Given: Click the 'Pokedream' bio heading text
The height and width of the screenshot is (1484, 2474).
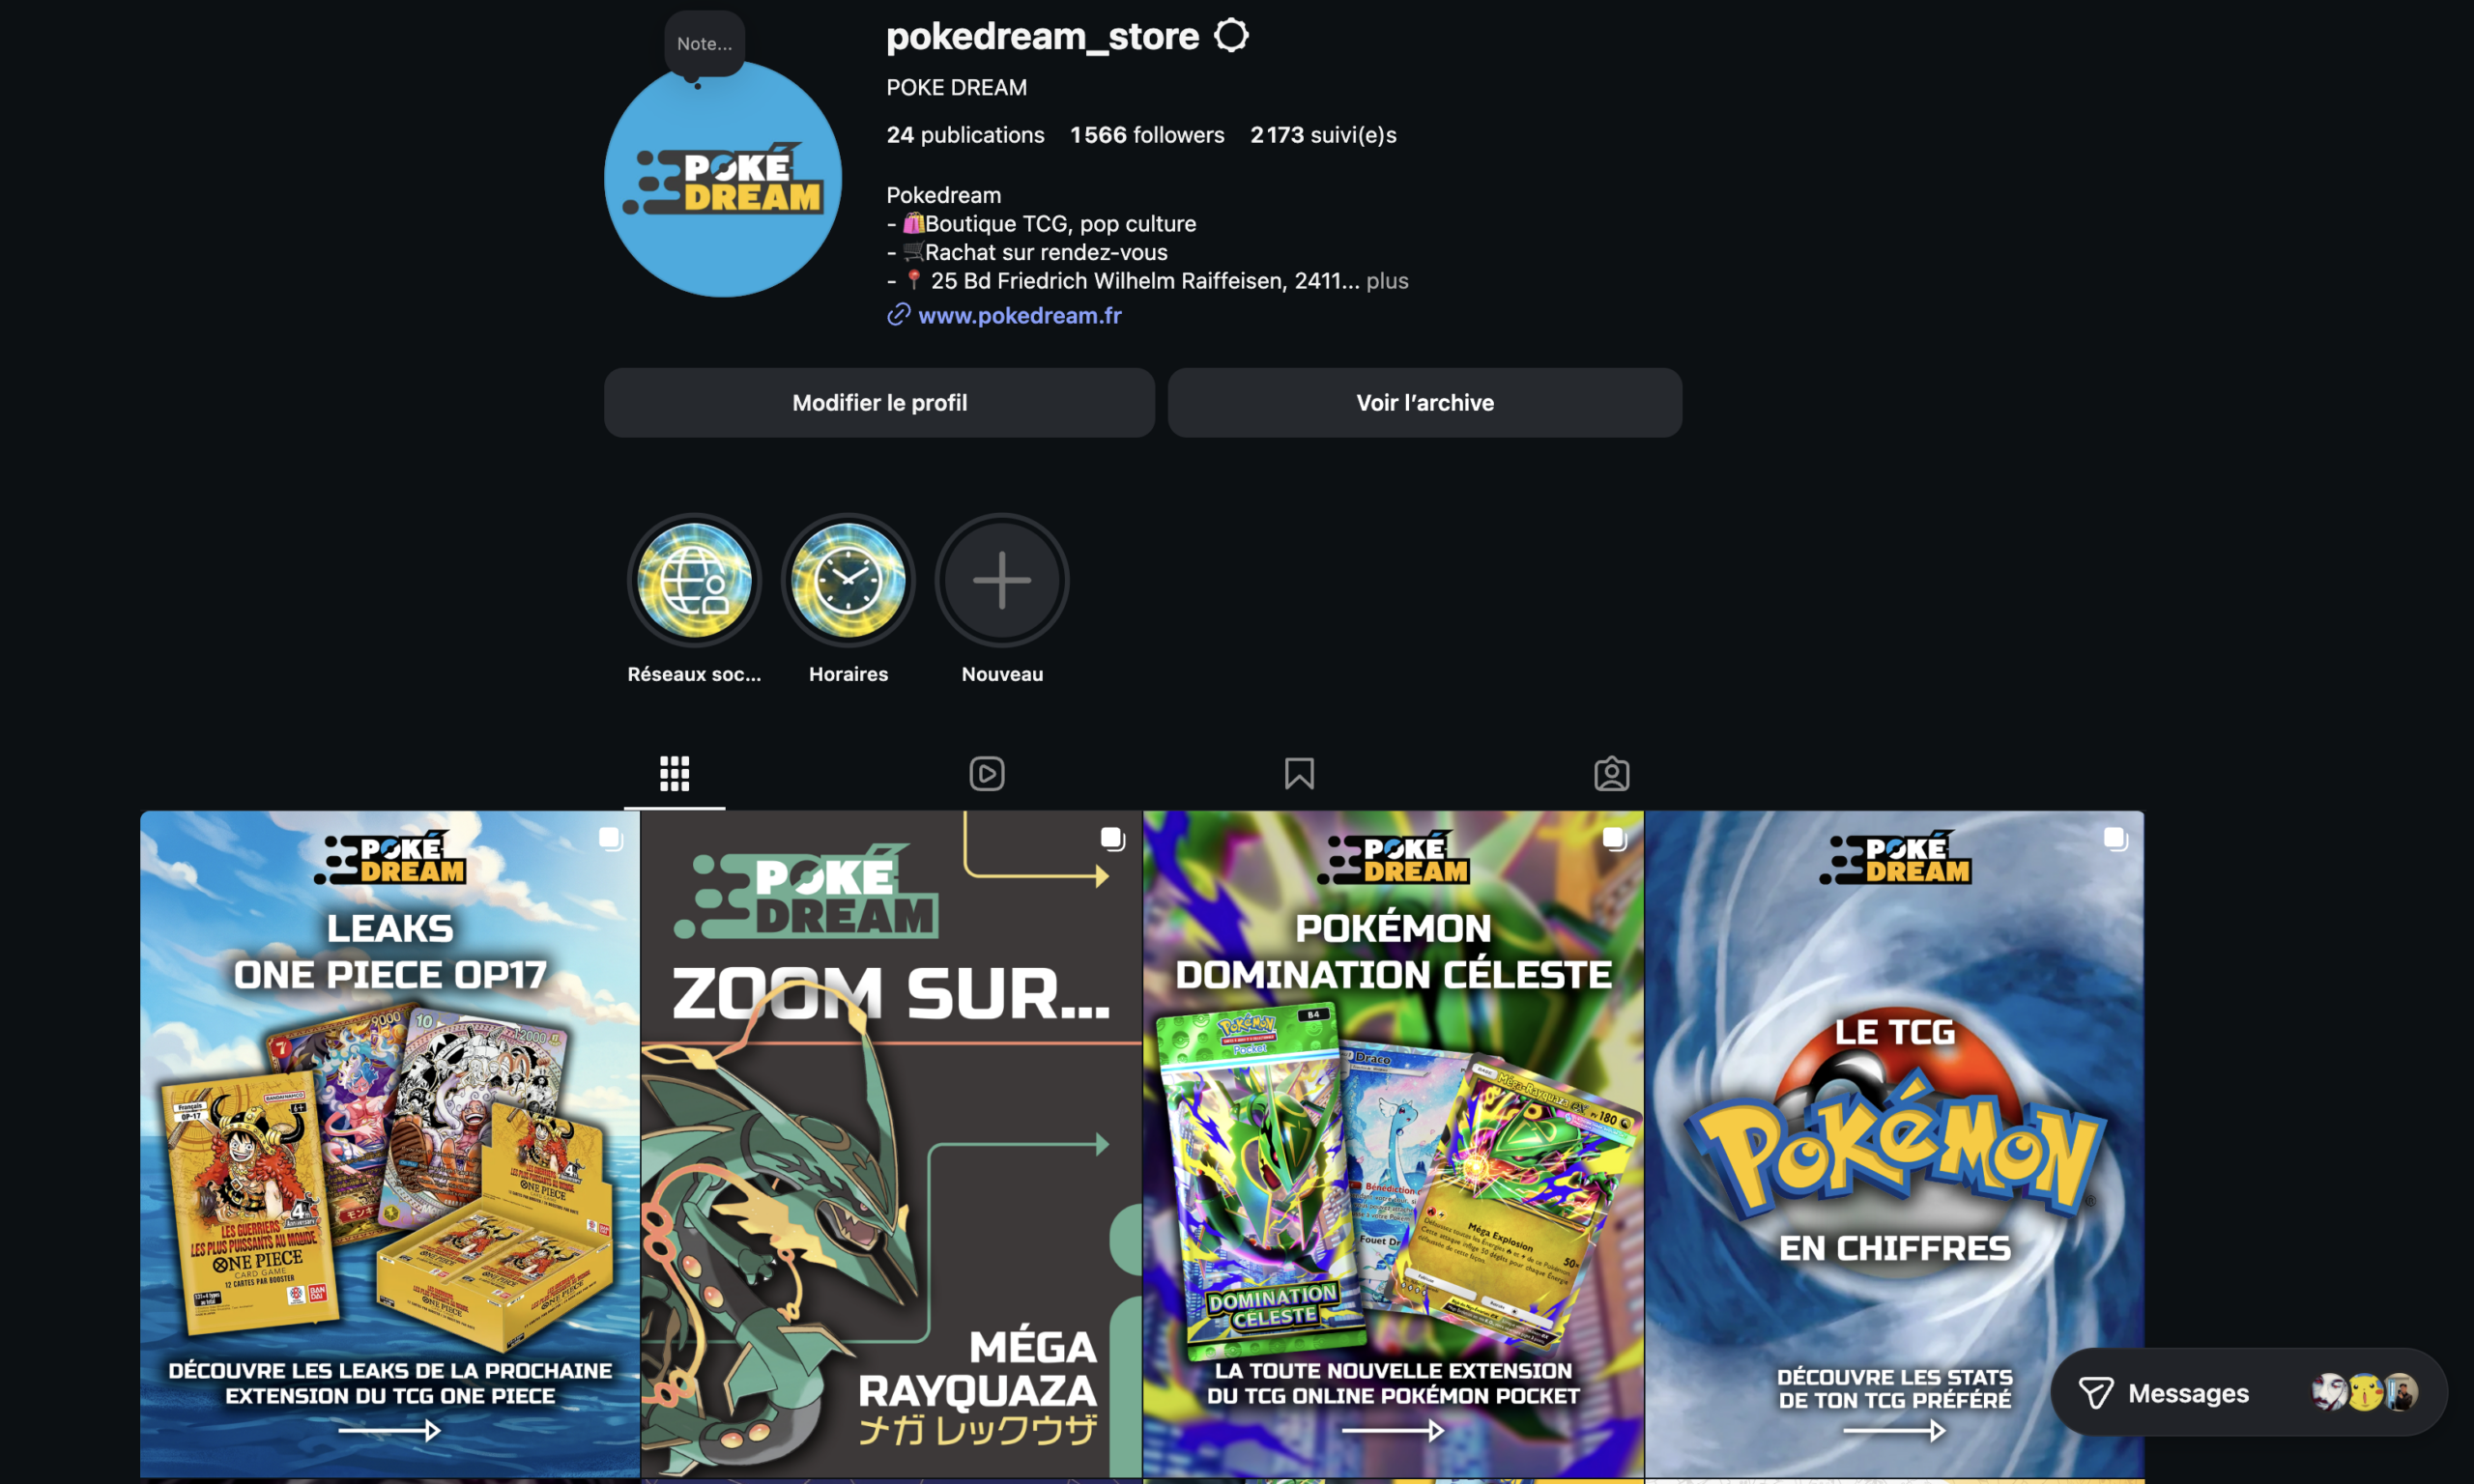Looking at the screenshot, I should pos(943,195).
